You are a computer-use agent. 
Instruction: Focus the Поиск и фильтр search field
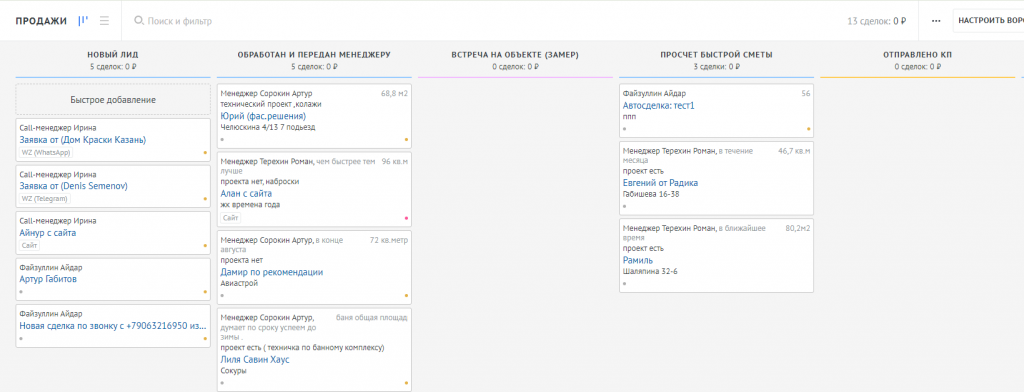coord(180,21)
